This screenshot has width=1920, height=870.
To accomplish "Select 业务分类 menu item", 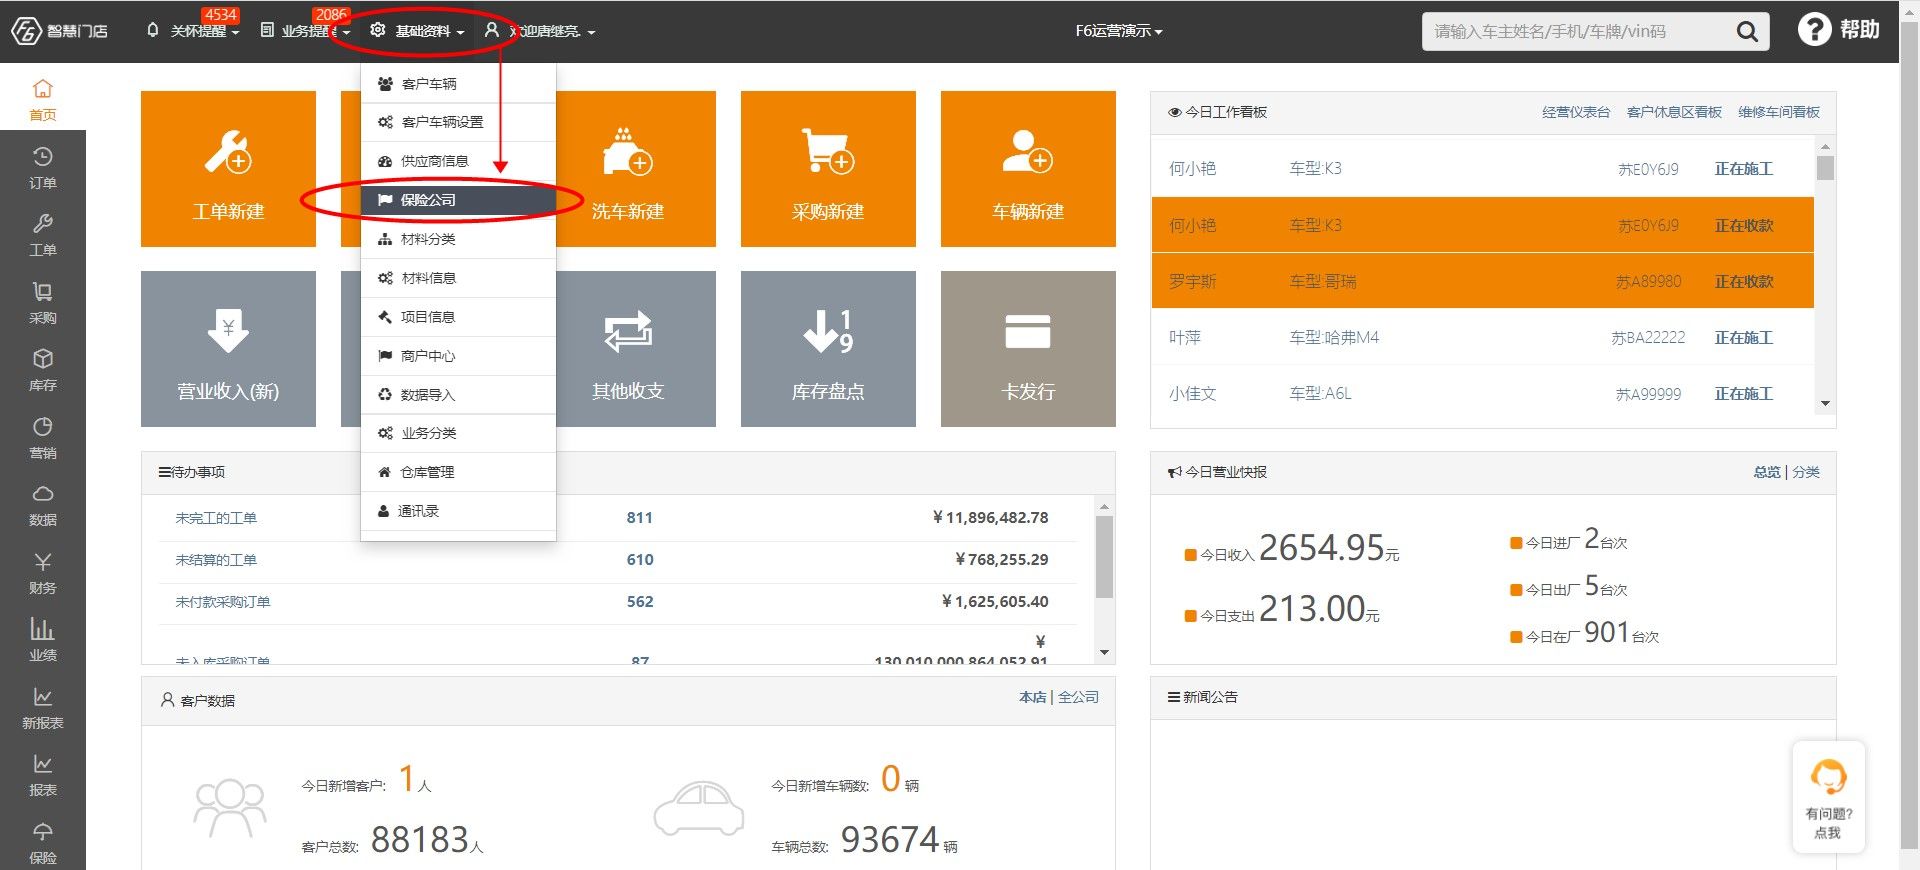I will [458, 433].
